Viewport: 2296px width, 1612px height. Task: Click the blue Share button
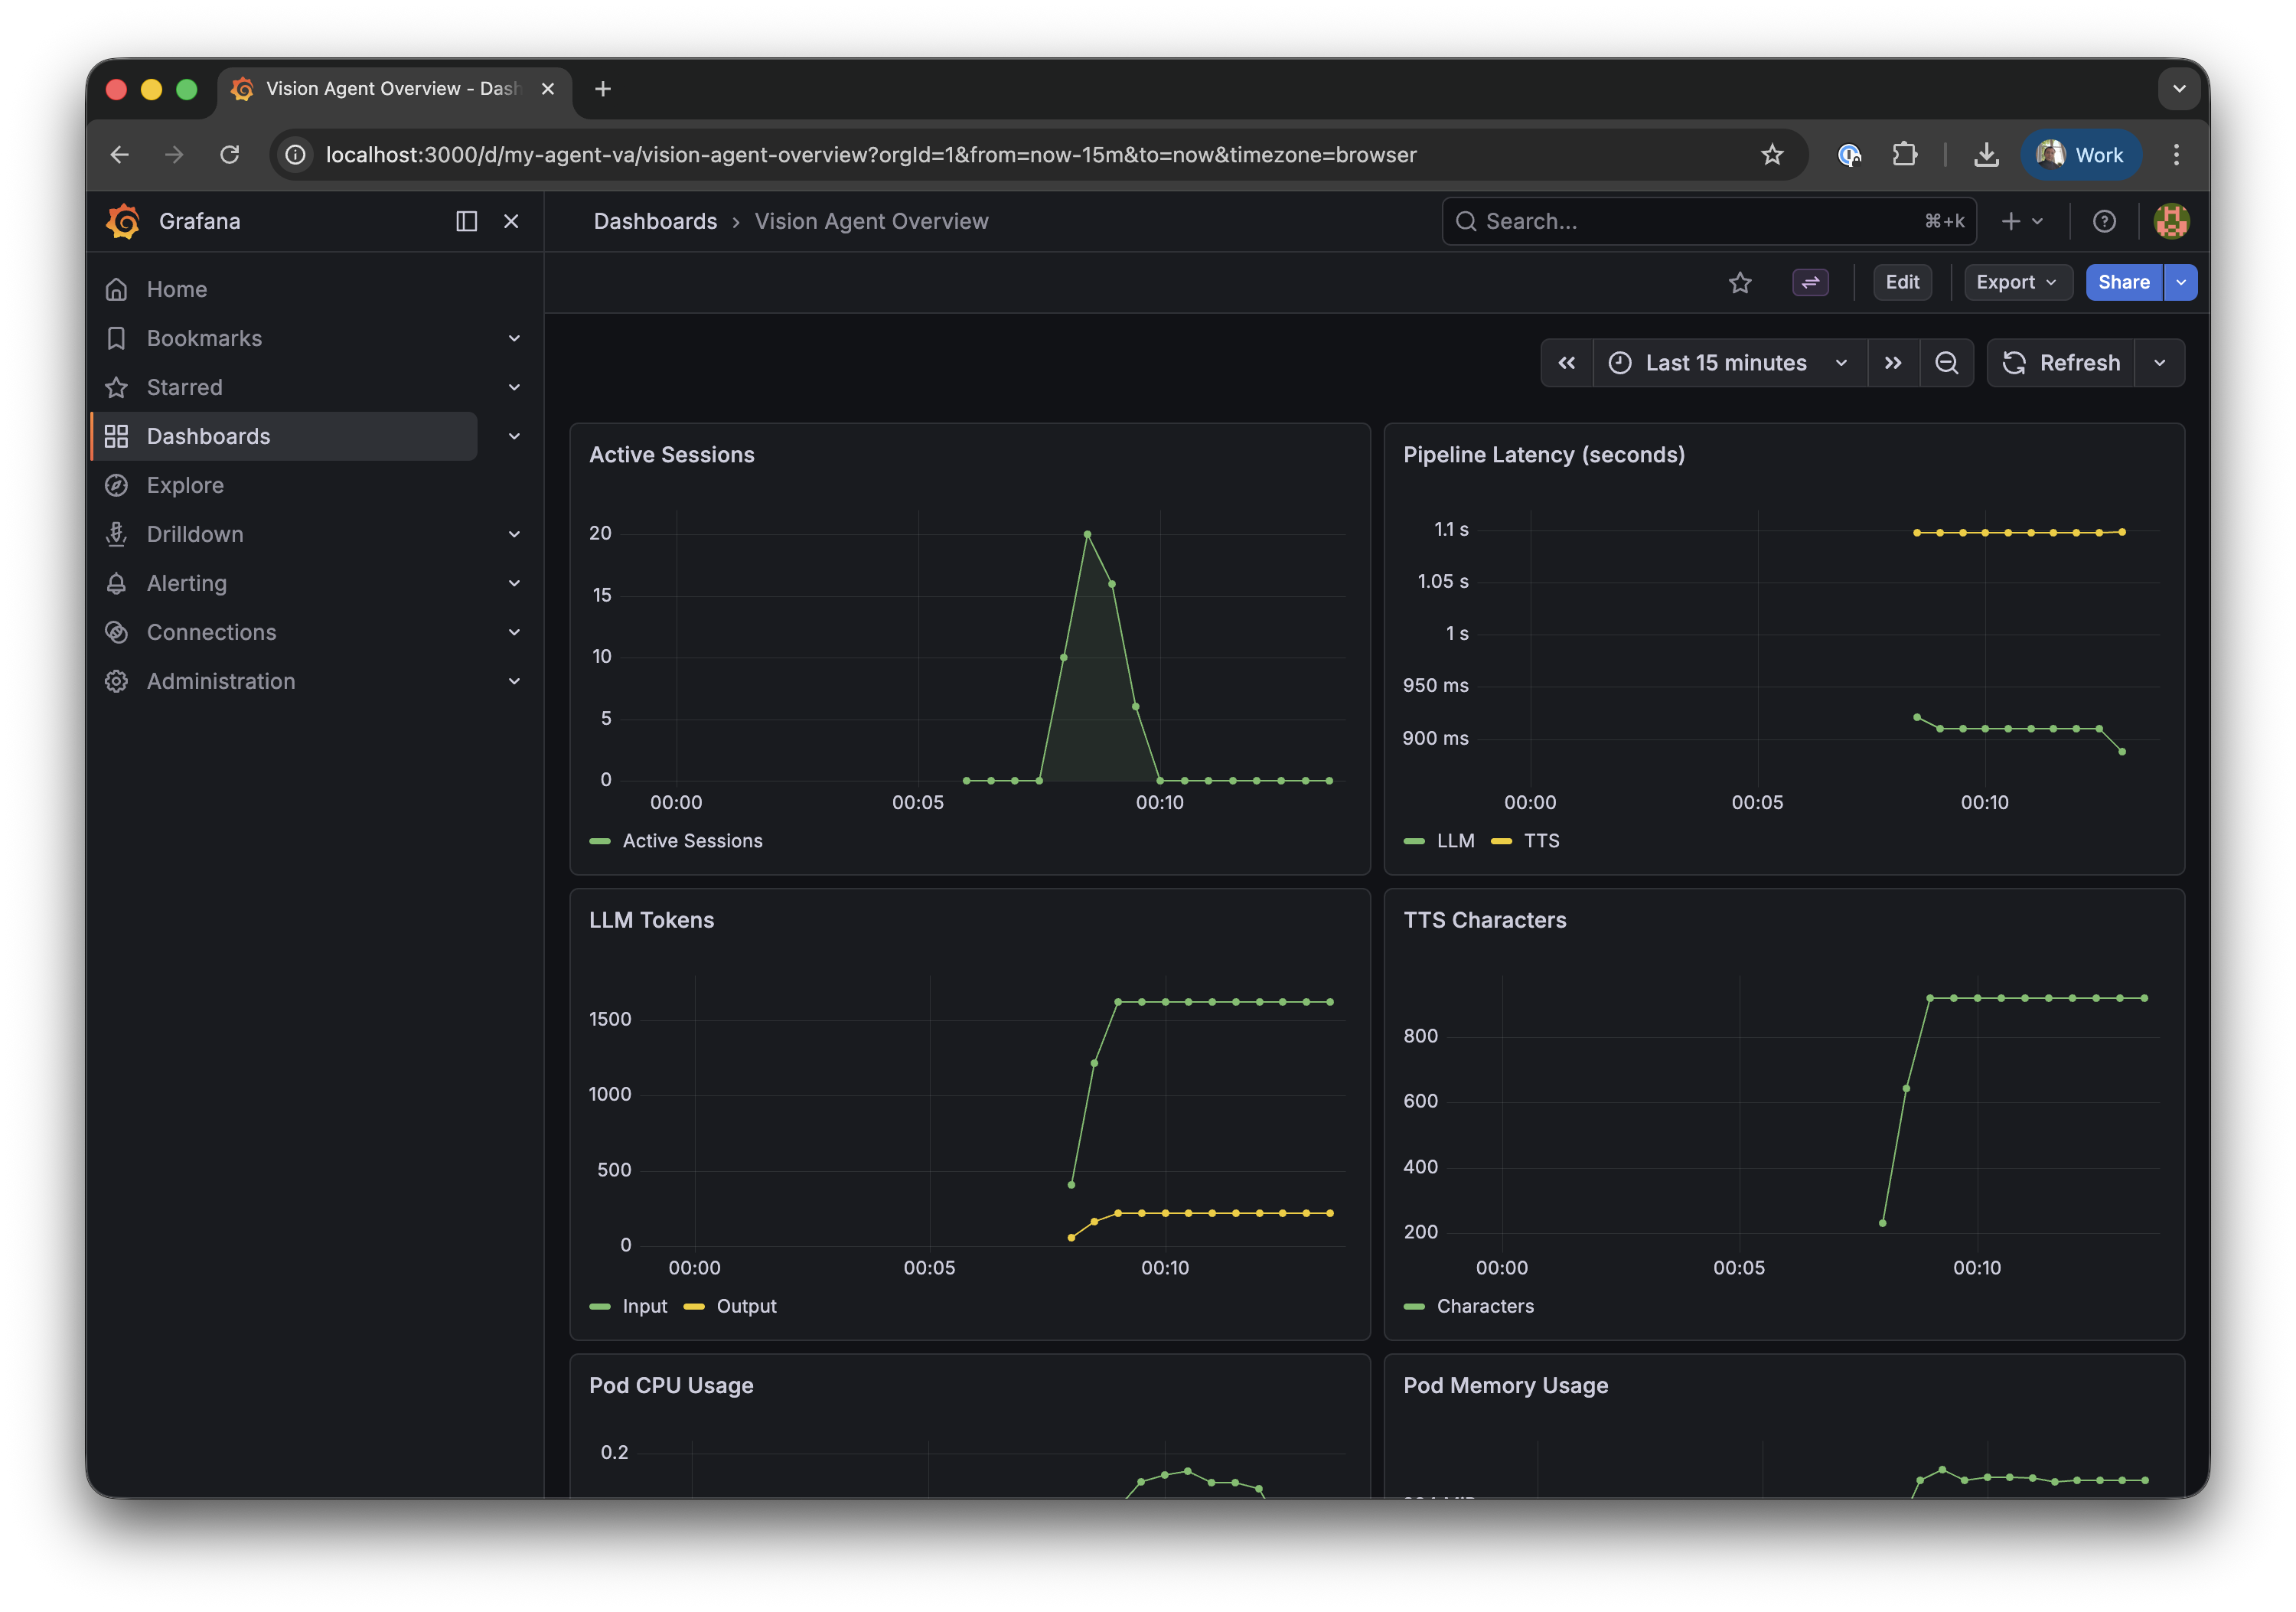click(2123, 282)
